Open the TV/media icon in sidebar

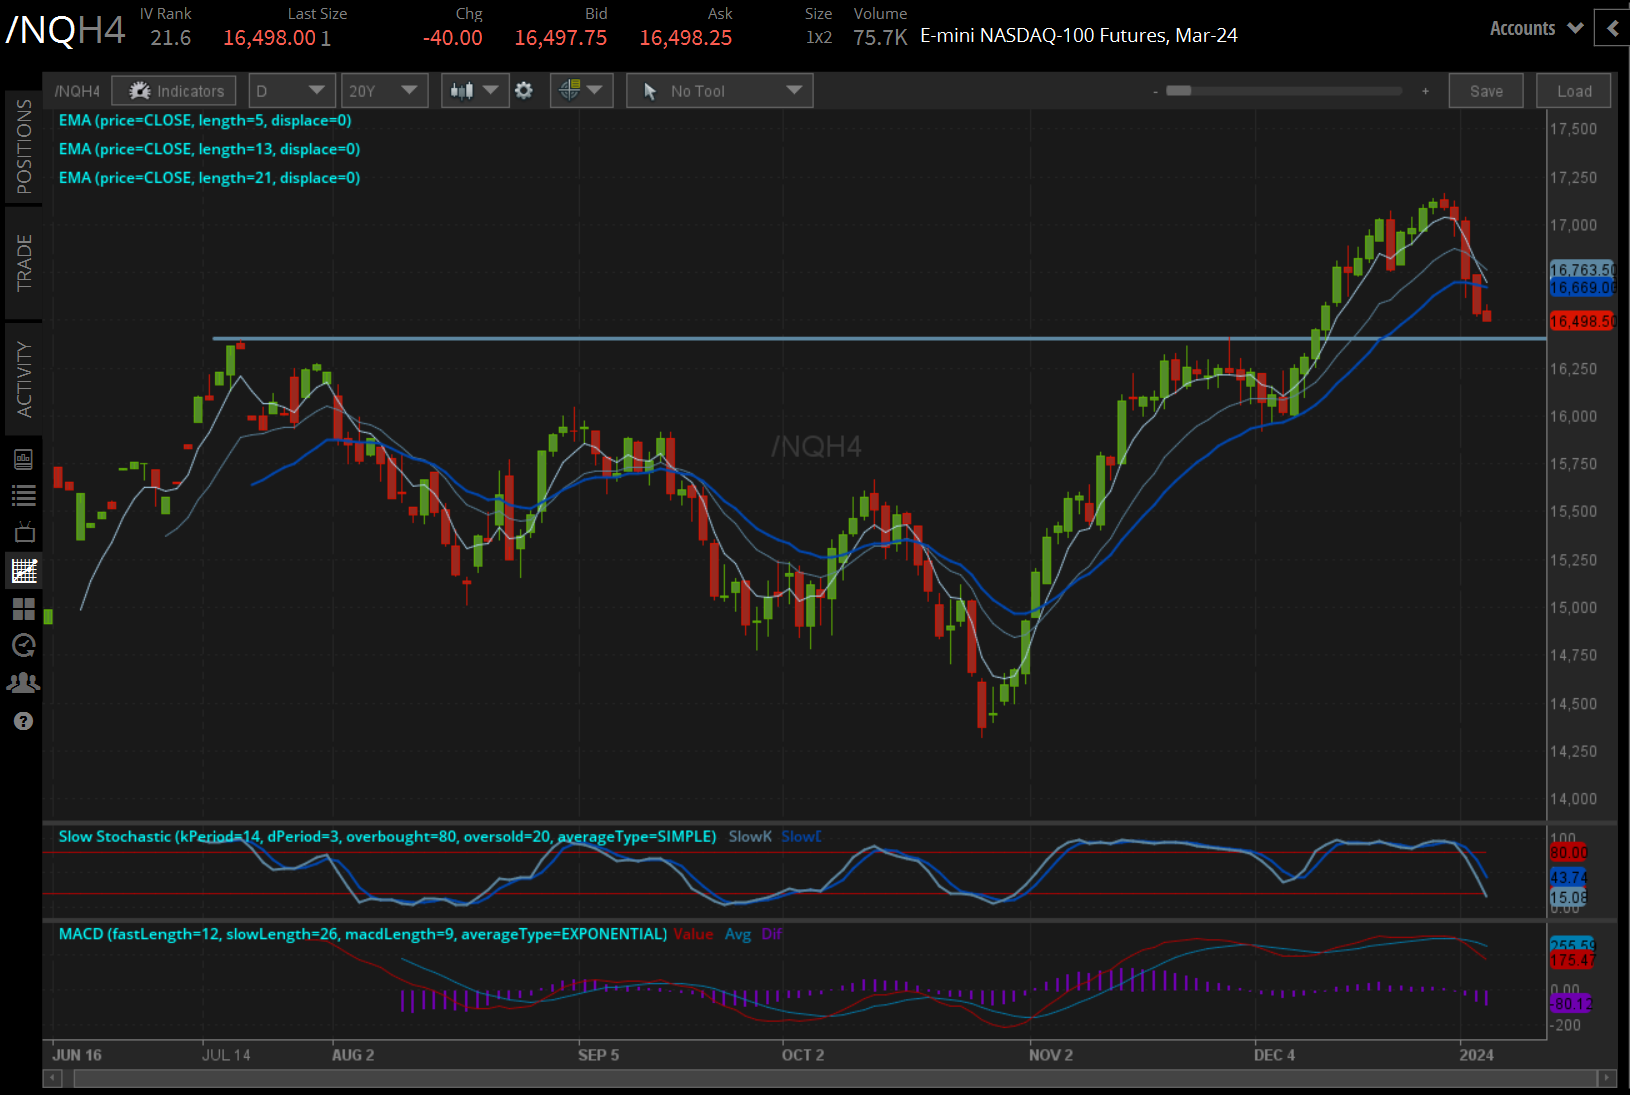[x=24, y=532]
